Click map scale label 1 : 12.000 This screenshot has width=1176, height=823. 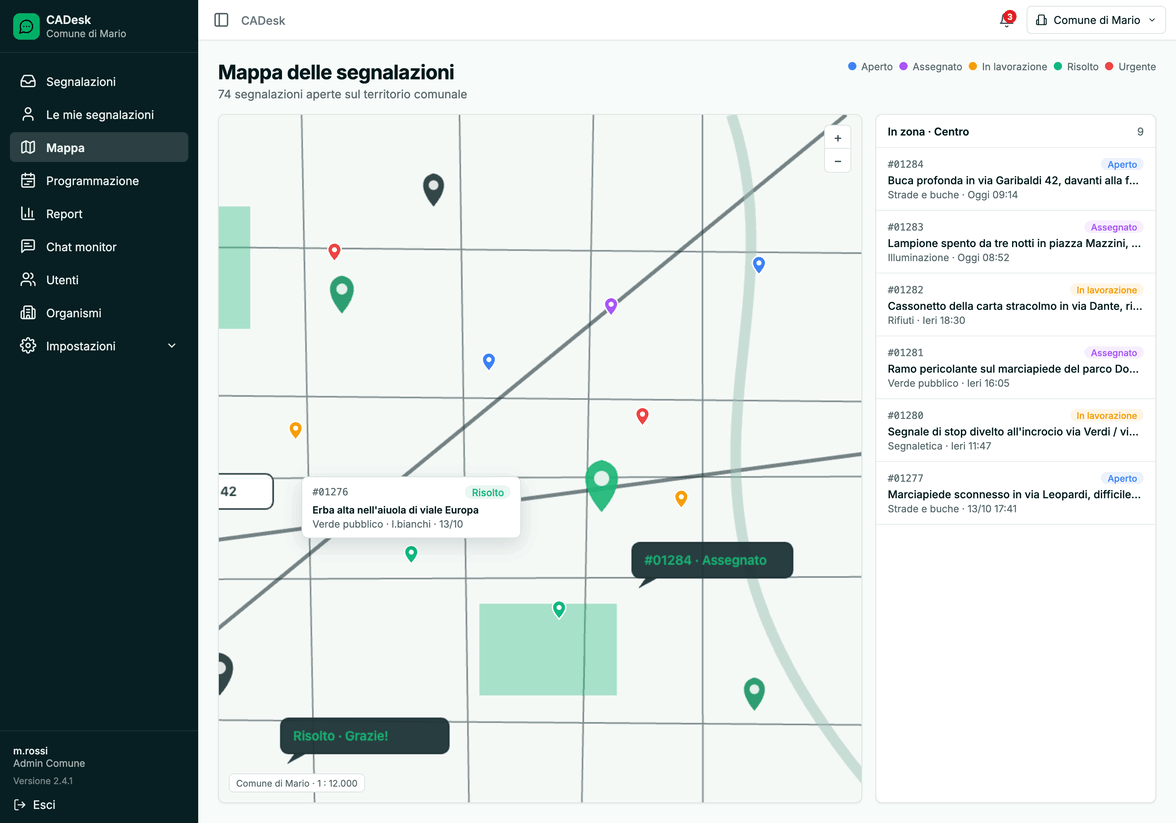pyautogui.click(x=297, y=783)
